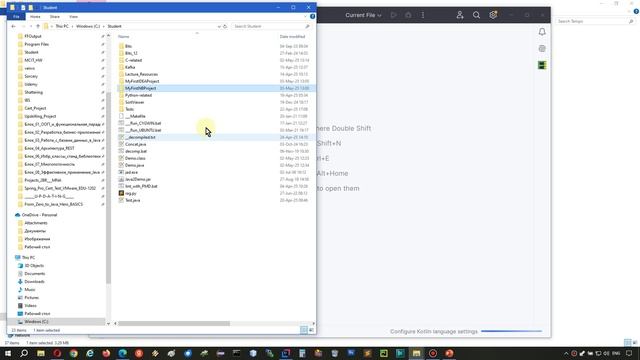
Task: Open Chrome in taskbar
Action: (73, 353)
